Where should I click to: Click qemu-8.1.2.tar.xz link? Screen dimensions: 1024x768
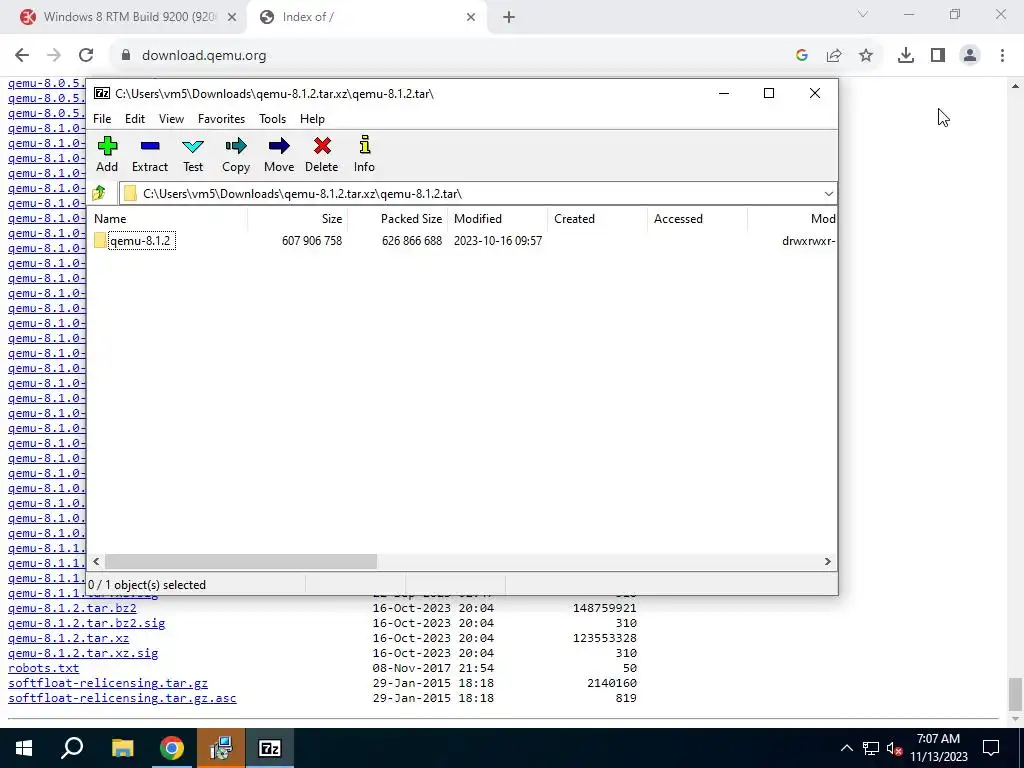point(69,638)
